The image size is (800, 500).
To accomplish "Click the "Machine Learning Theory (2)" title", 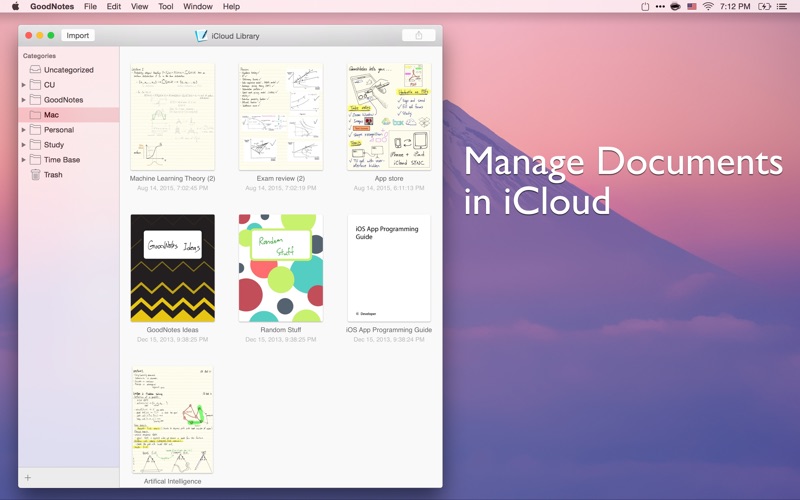I will pos(172,179).
